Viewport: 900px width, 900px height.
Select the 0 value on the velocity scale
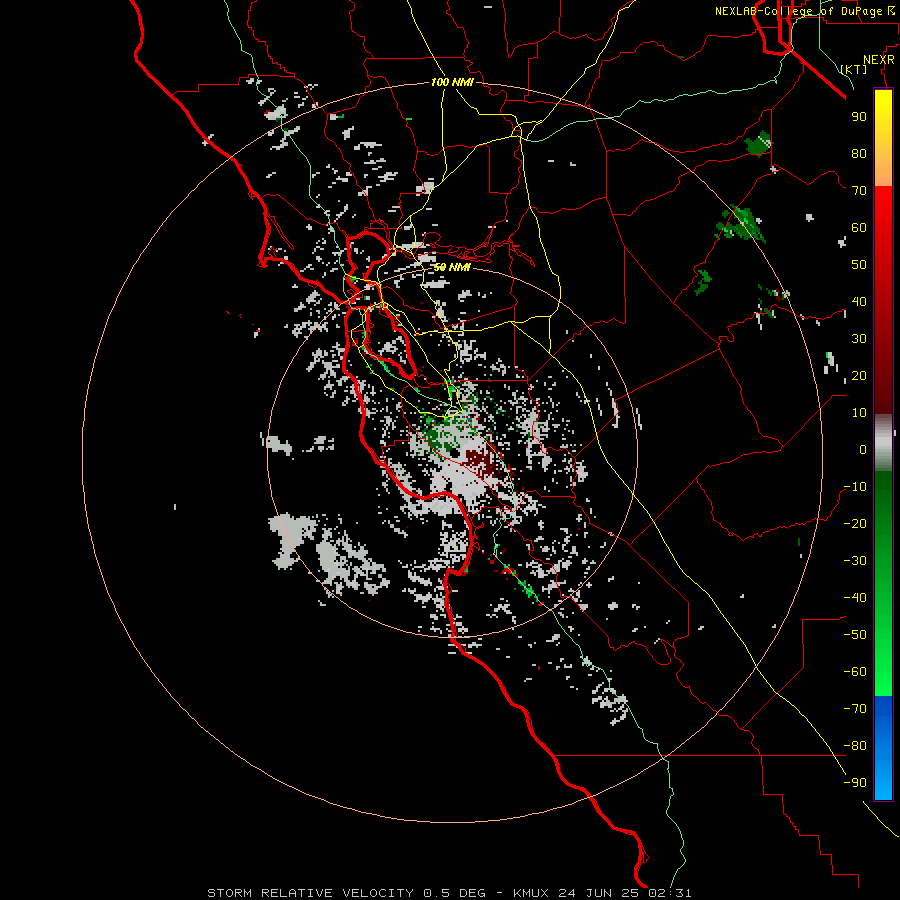[x=863, y=449]
